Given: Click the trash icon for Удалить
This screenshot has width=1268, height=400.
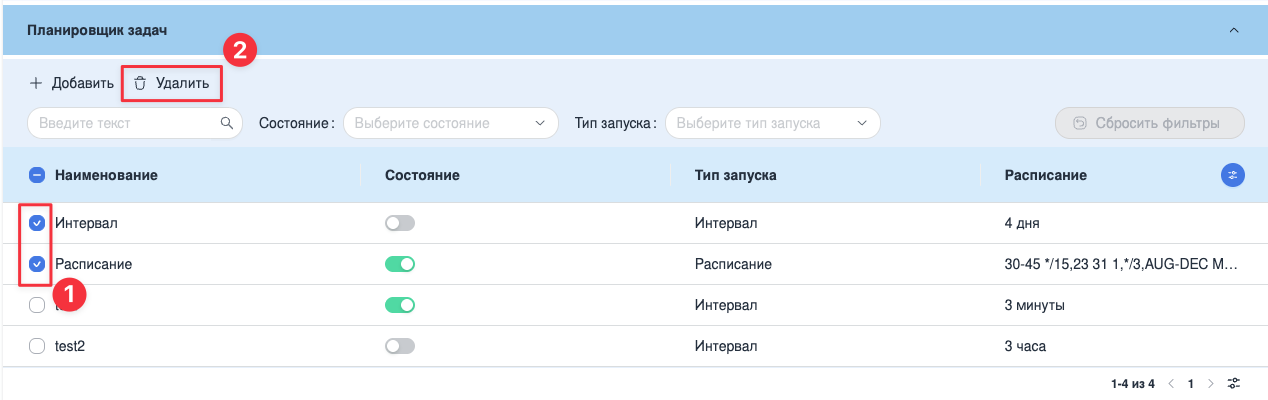Looking at the screenshot, I should [140, 83].
